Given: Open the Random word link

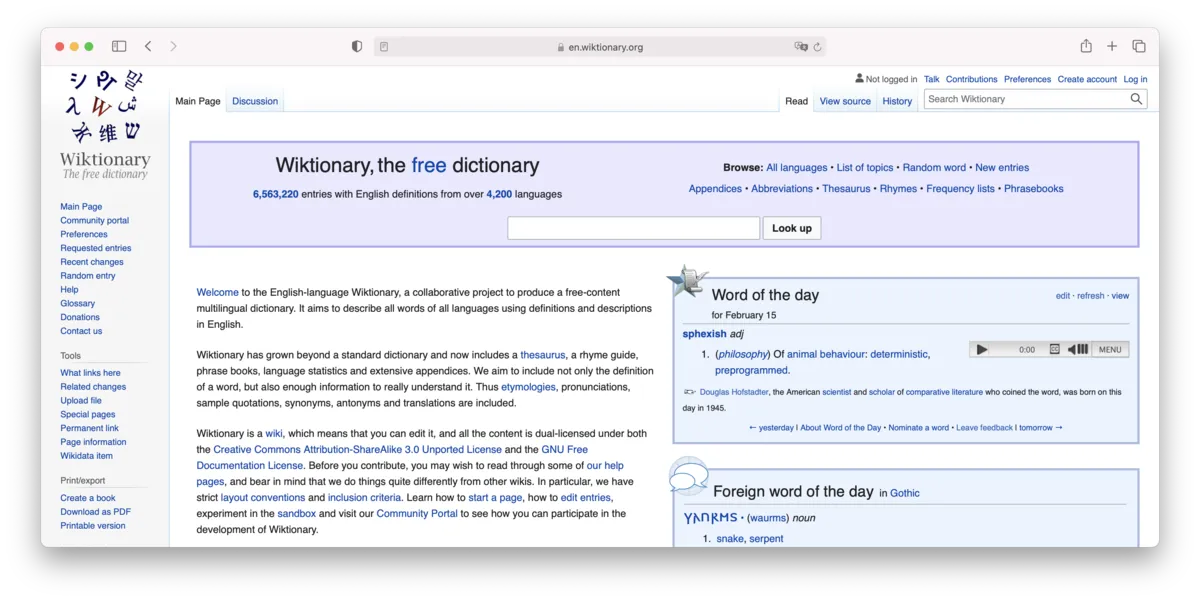Looking at the screenshot, I should click(934, 168).
